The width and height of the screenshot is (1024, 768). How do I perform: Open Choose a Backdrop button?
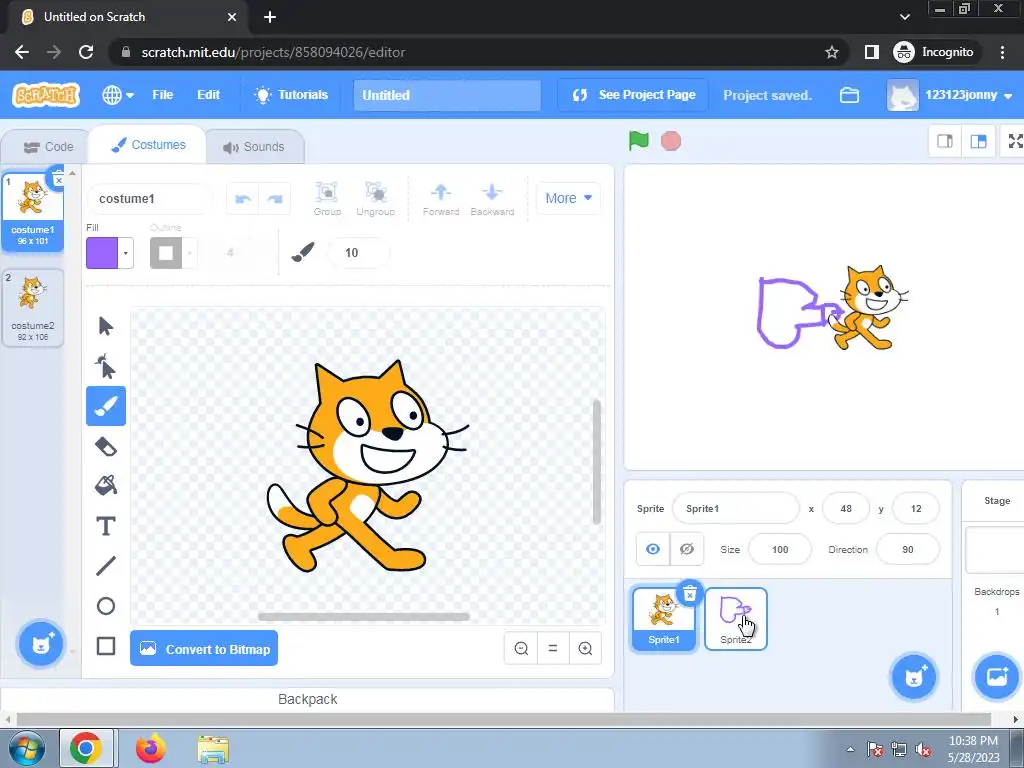[x=997, y=677]
